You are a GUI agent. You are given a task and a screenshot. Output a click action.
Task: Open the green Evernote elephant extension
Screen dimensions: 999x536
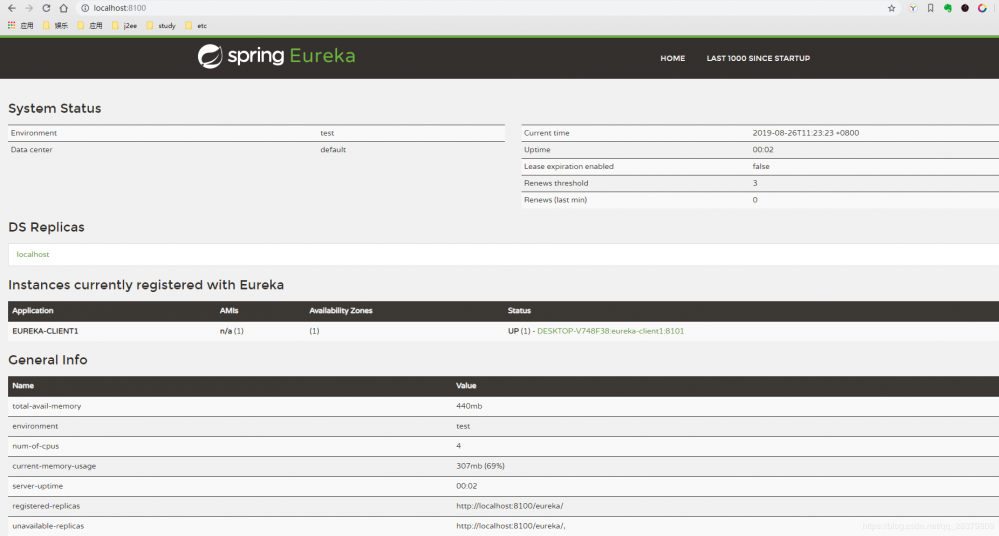pyautogui.click(x=947, y=8)
